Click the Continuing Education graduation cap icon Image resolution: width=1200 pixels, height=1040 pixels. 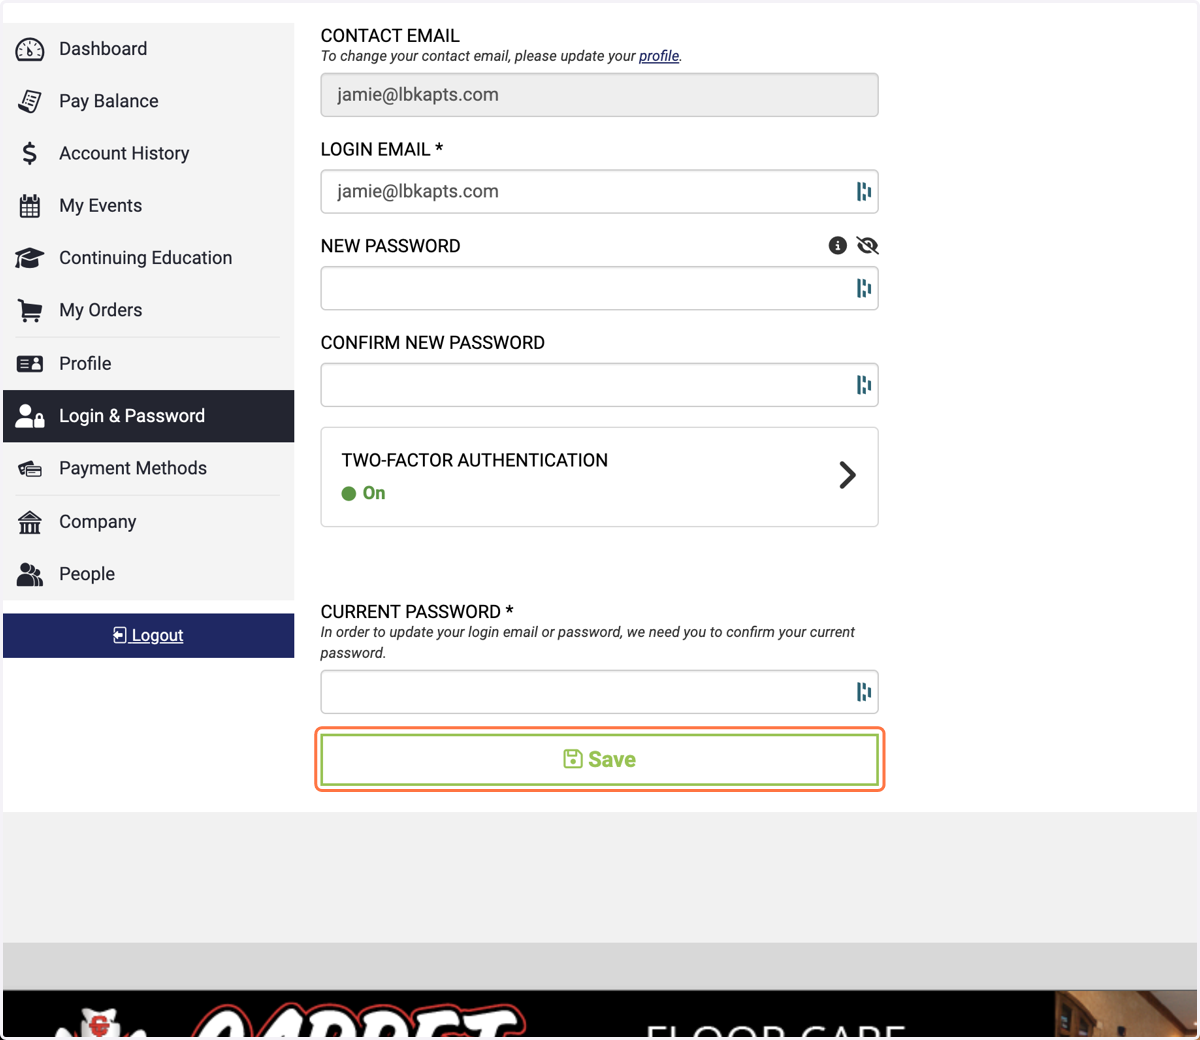30,258
